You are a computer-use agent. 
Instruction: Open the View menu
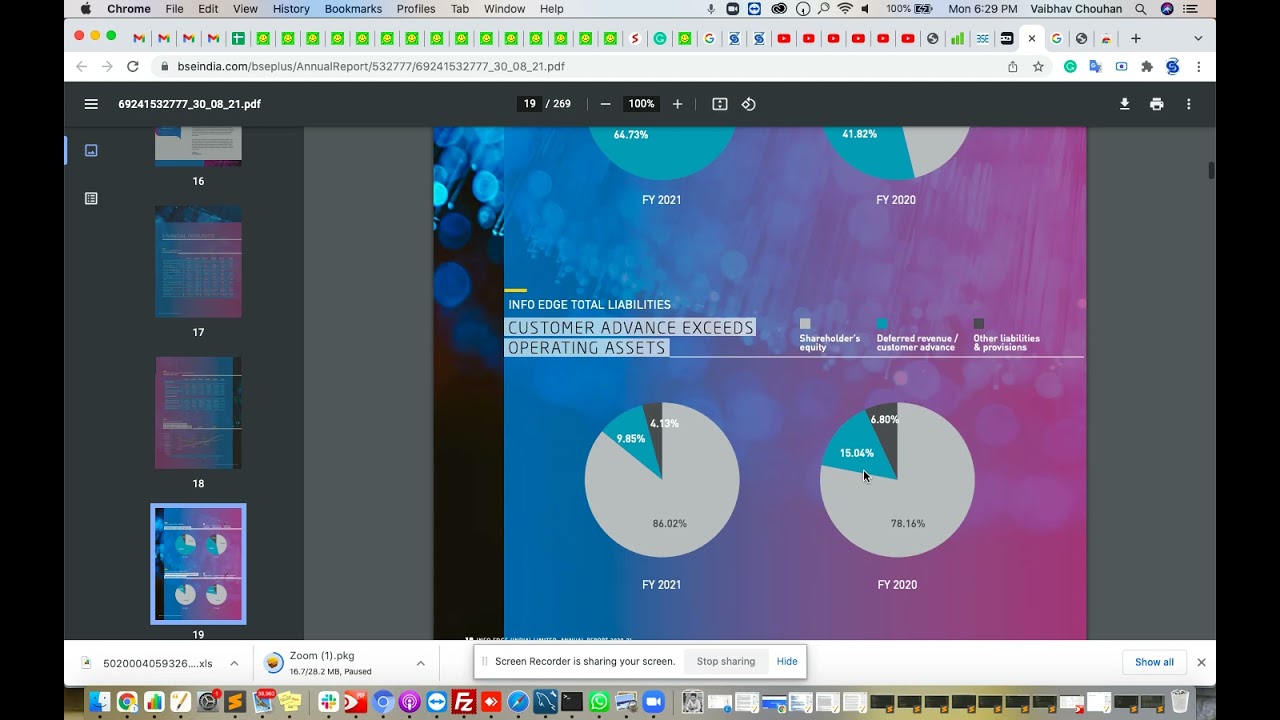245,9
